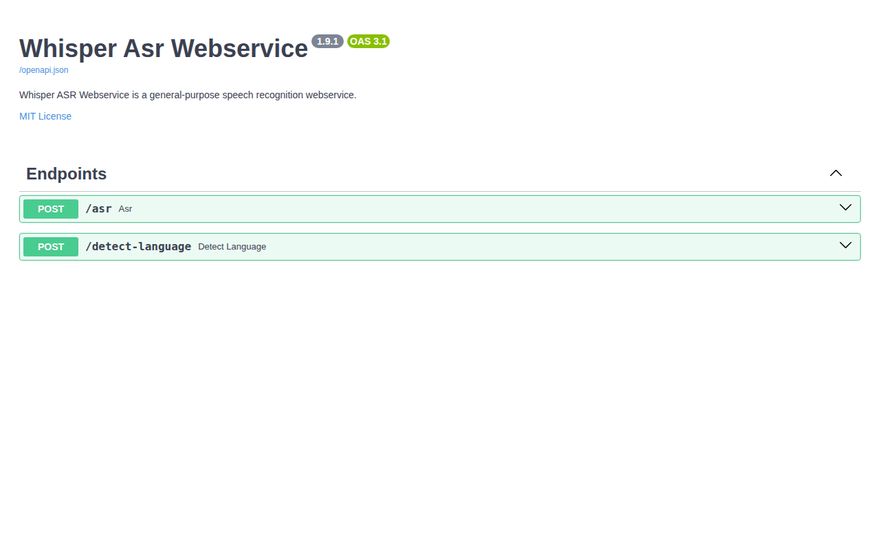
Task: Click the 'Detect Language' summary text
Action: 232,247
